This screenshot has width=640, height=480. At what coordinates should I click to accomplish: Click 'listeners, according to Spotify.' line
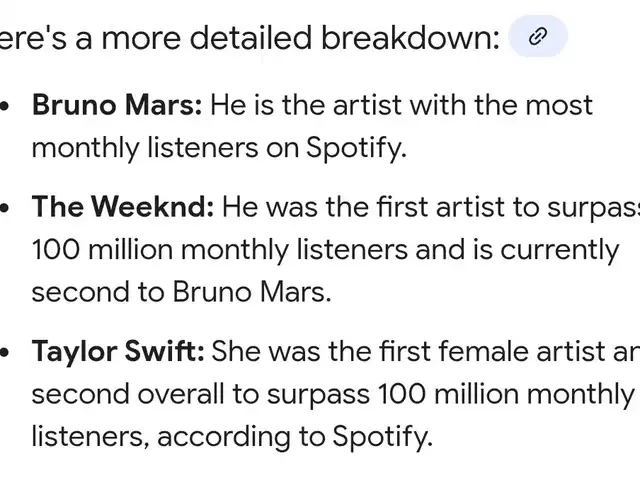[x=232, y=437]
